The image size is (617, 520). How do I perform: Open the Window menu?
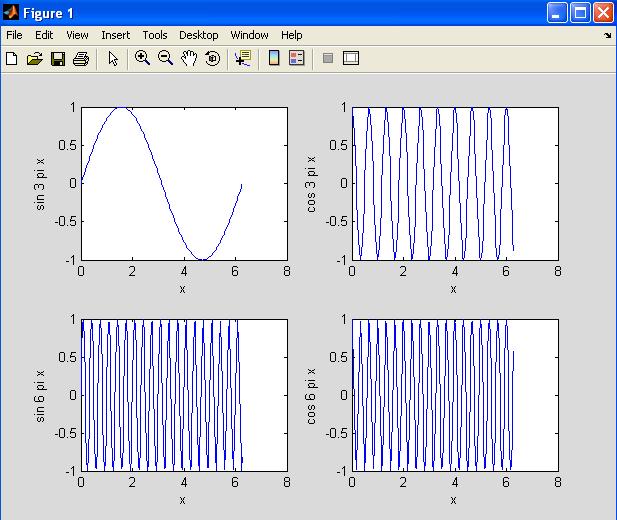click(249, 35)
